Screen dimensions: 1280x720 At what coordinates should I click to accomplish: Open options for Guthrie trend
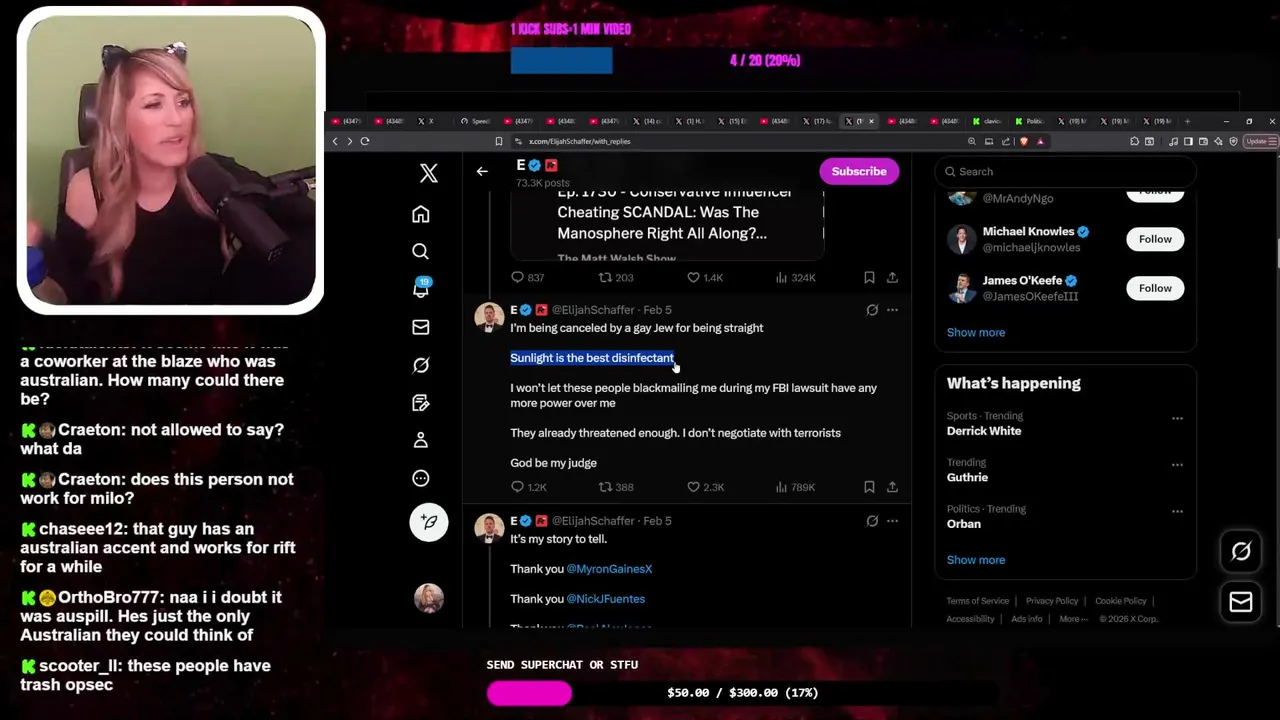[x=1177, y=465]
